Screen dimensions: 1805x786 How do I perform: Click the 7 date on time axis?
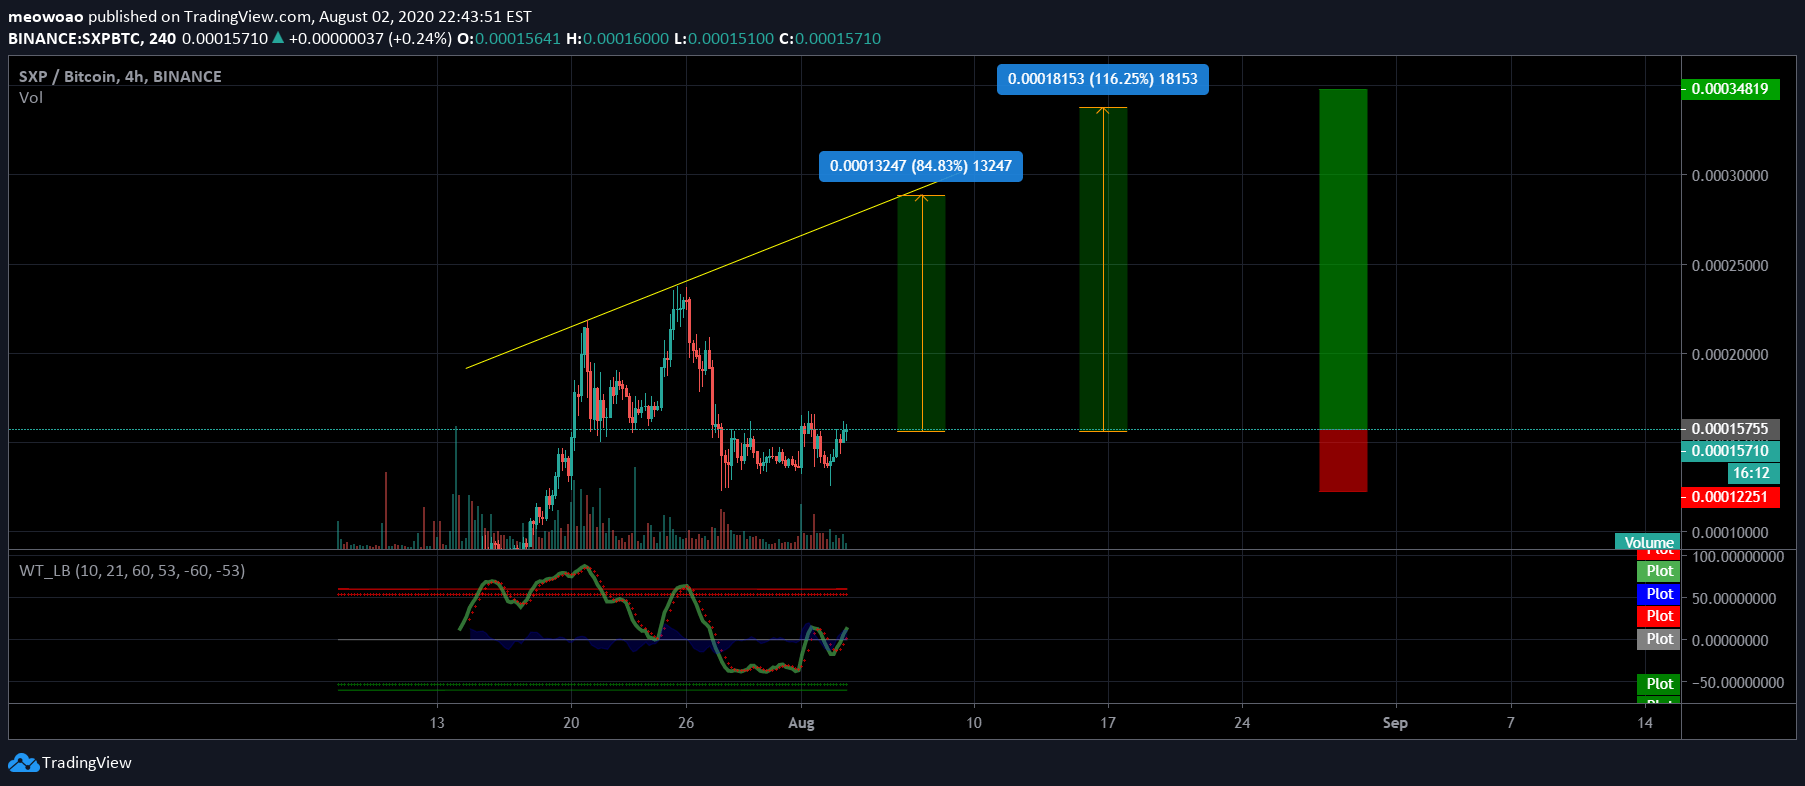click(1511, 723)
